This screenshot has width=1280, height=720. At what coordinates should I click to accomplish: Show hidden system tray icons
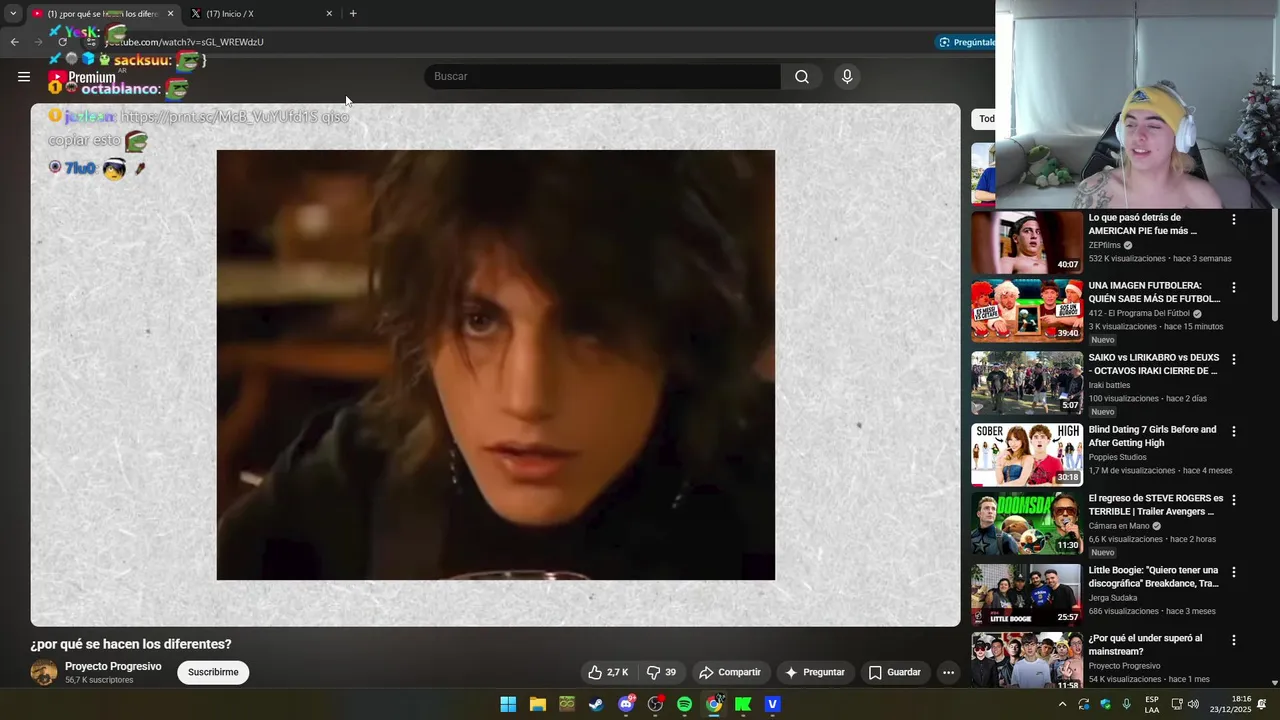coord(1062,704)
